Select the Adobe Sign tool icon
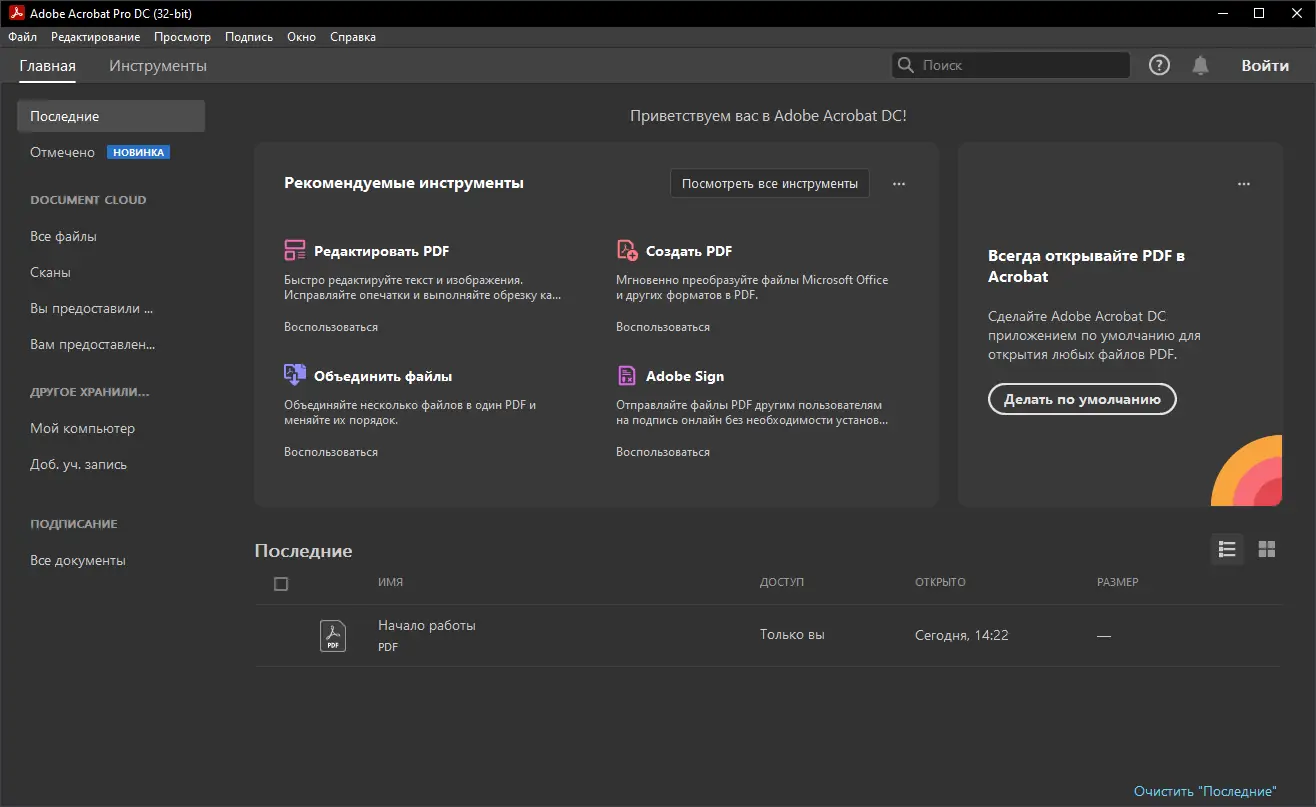The image size is (1316, 807). (628, 374)
